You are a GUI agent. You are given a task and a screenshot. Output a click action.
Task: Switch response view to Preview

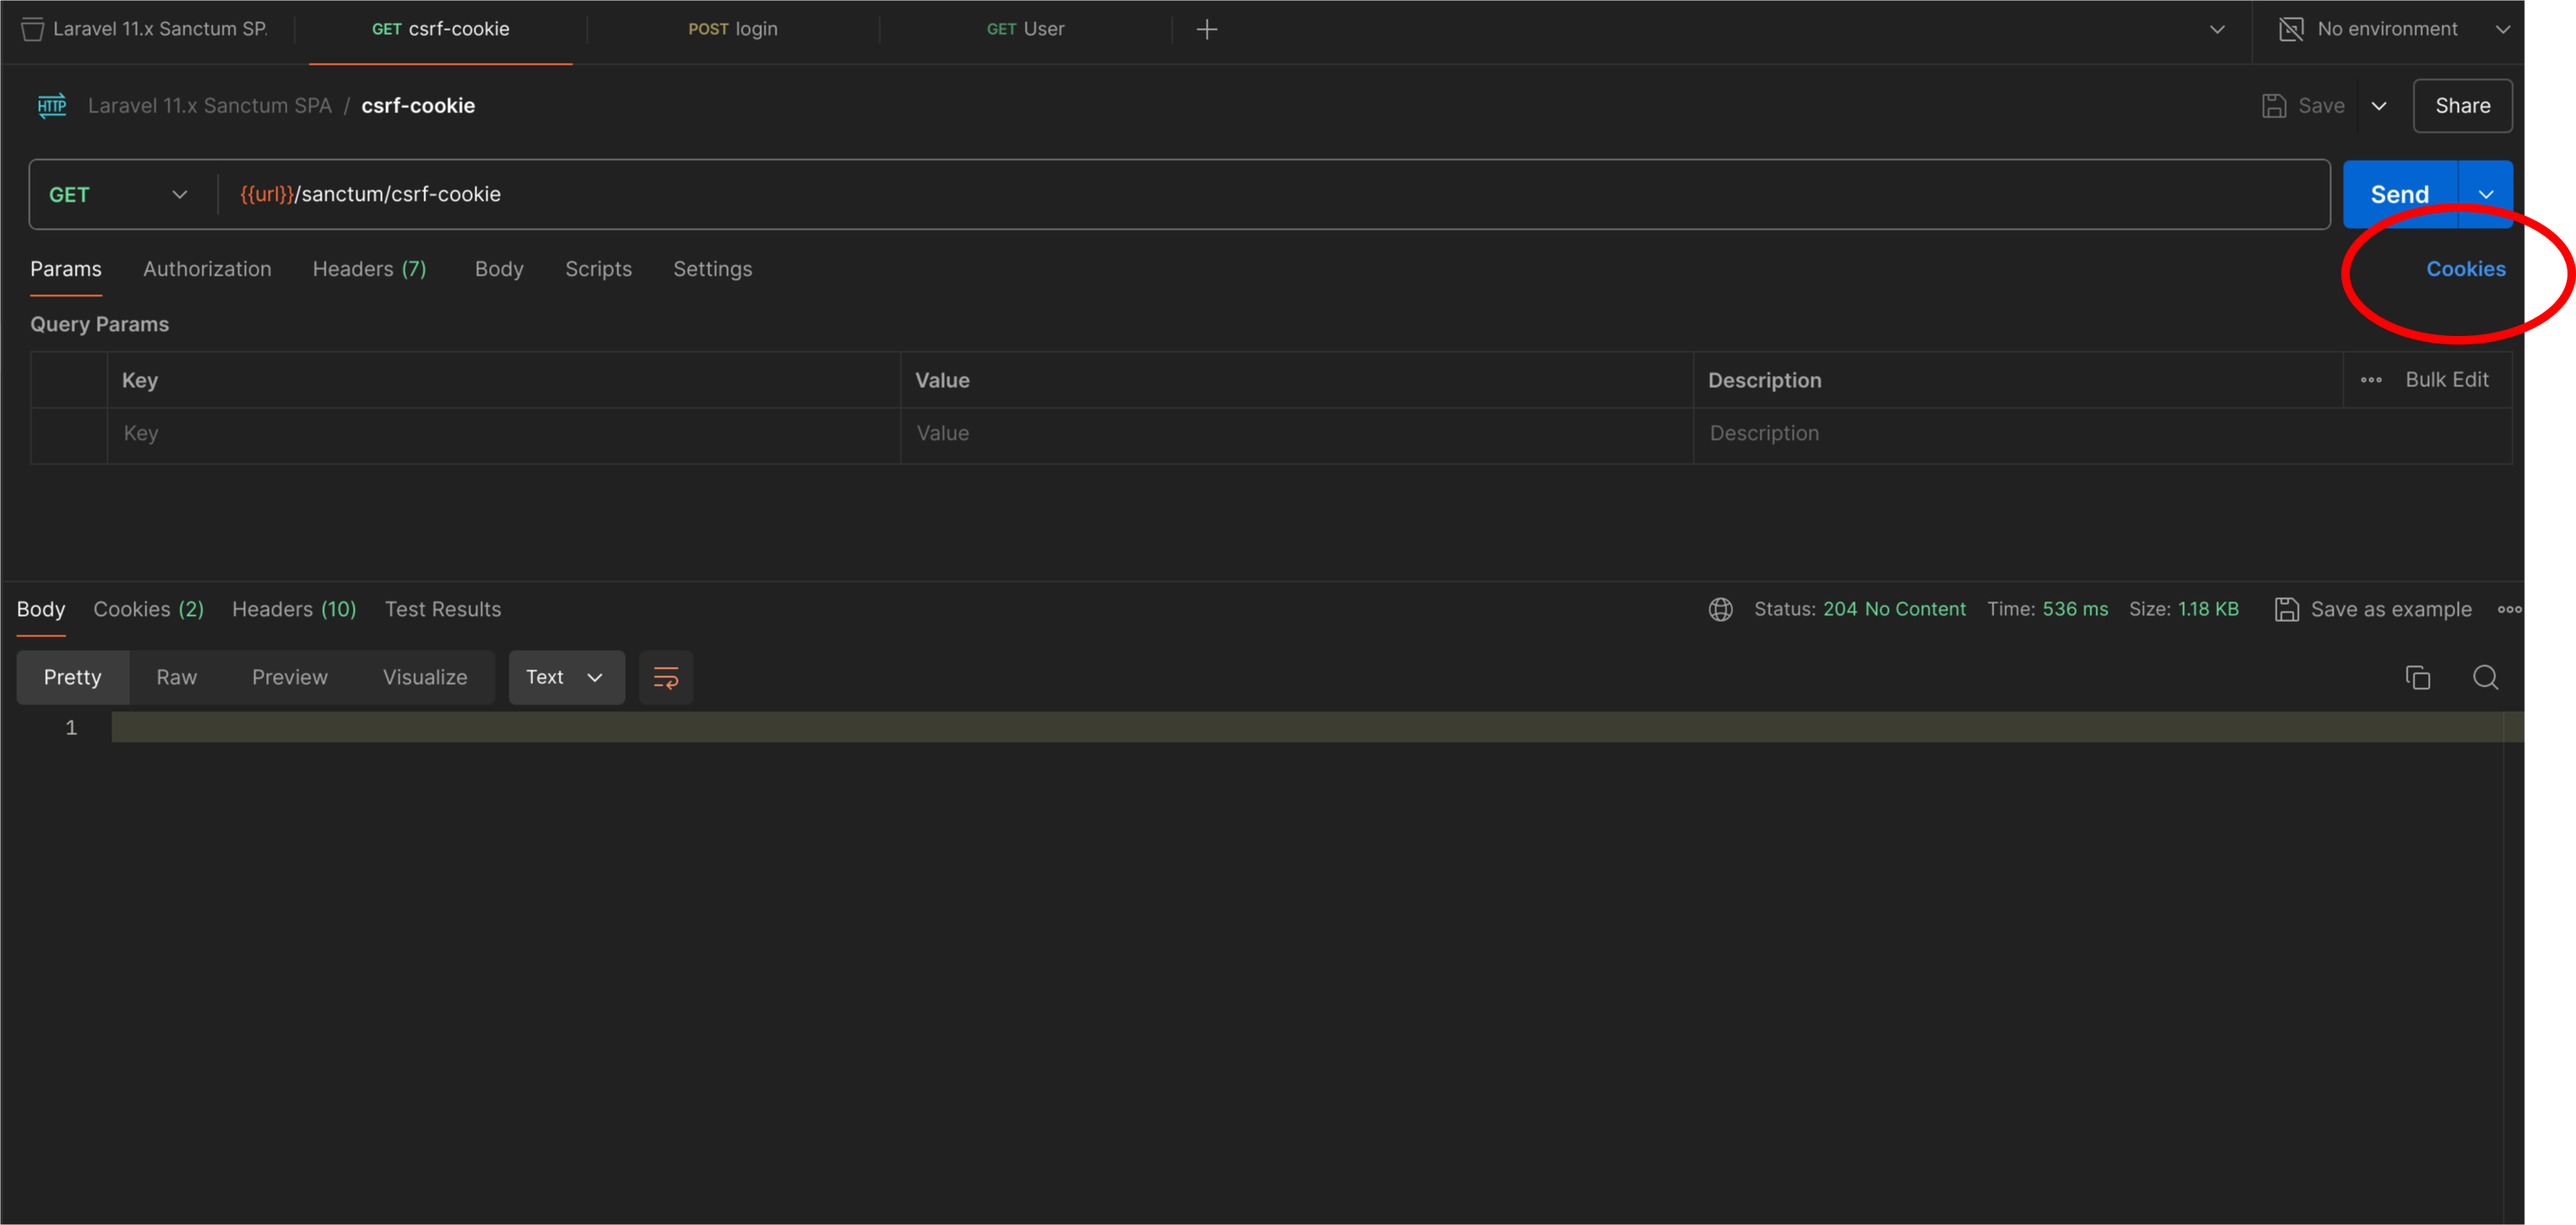click(x=289, y=677)
